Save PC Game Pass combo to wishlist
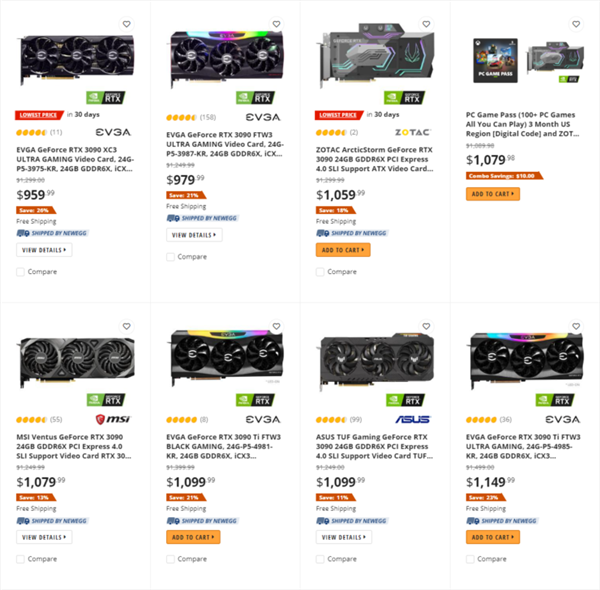Screen dimensions: 600x590 (576, 24)
